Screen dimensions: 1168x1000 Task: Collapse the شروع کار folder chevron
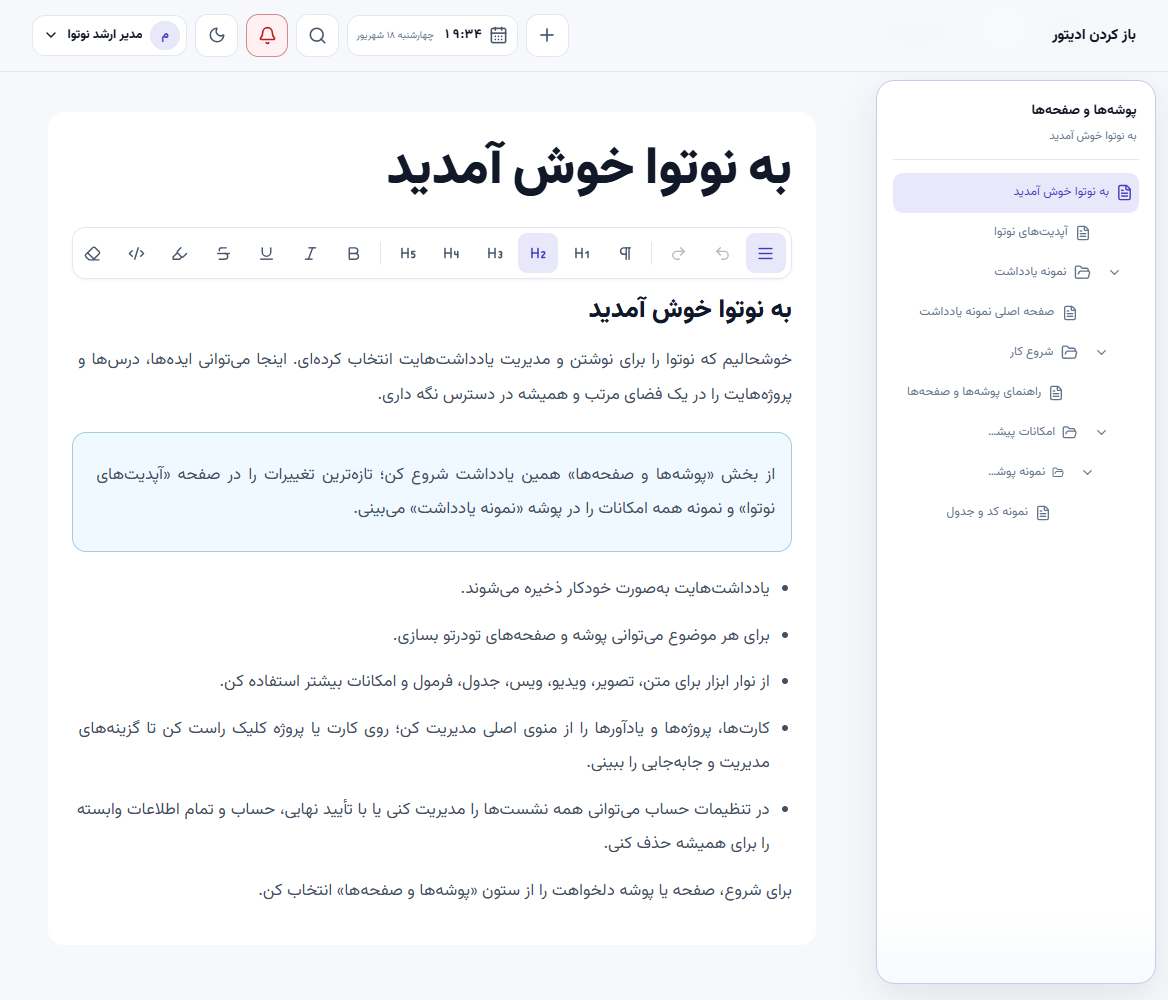coord(1102,352)
